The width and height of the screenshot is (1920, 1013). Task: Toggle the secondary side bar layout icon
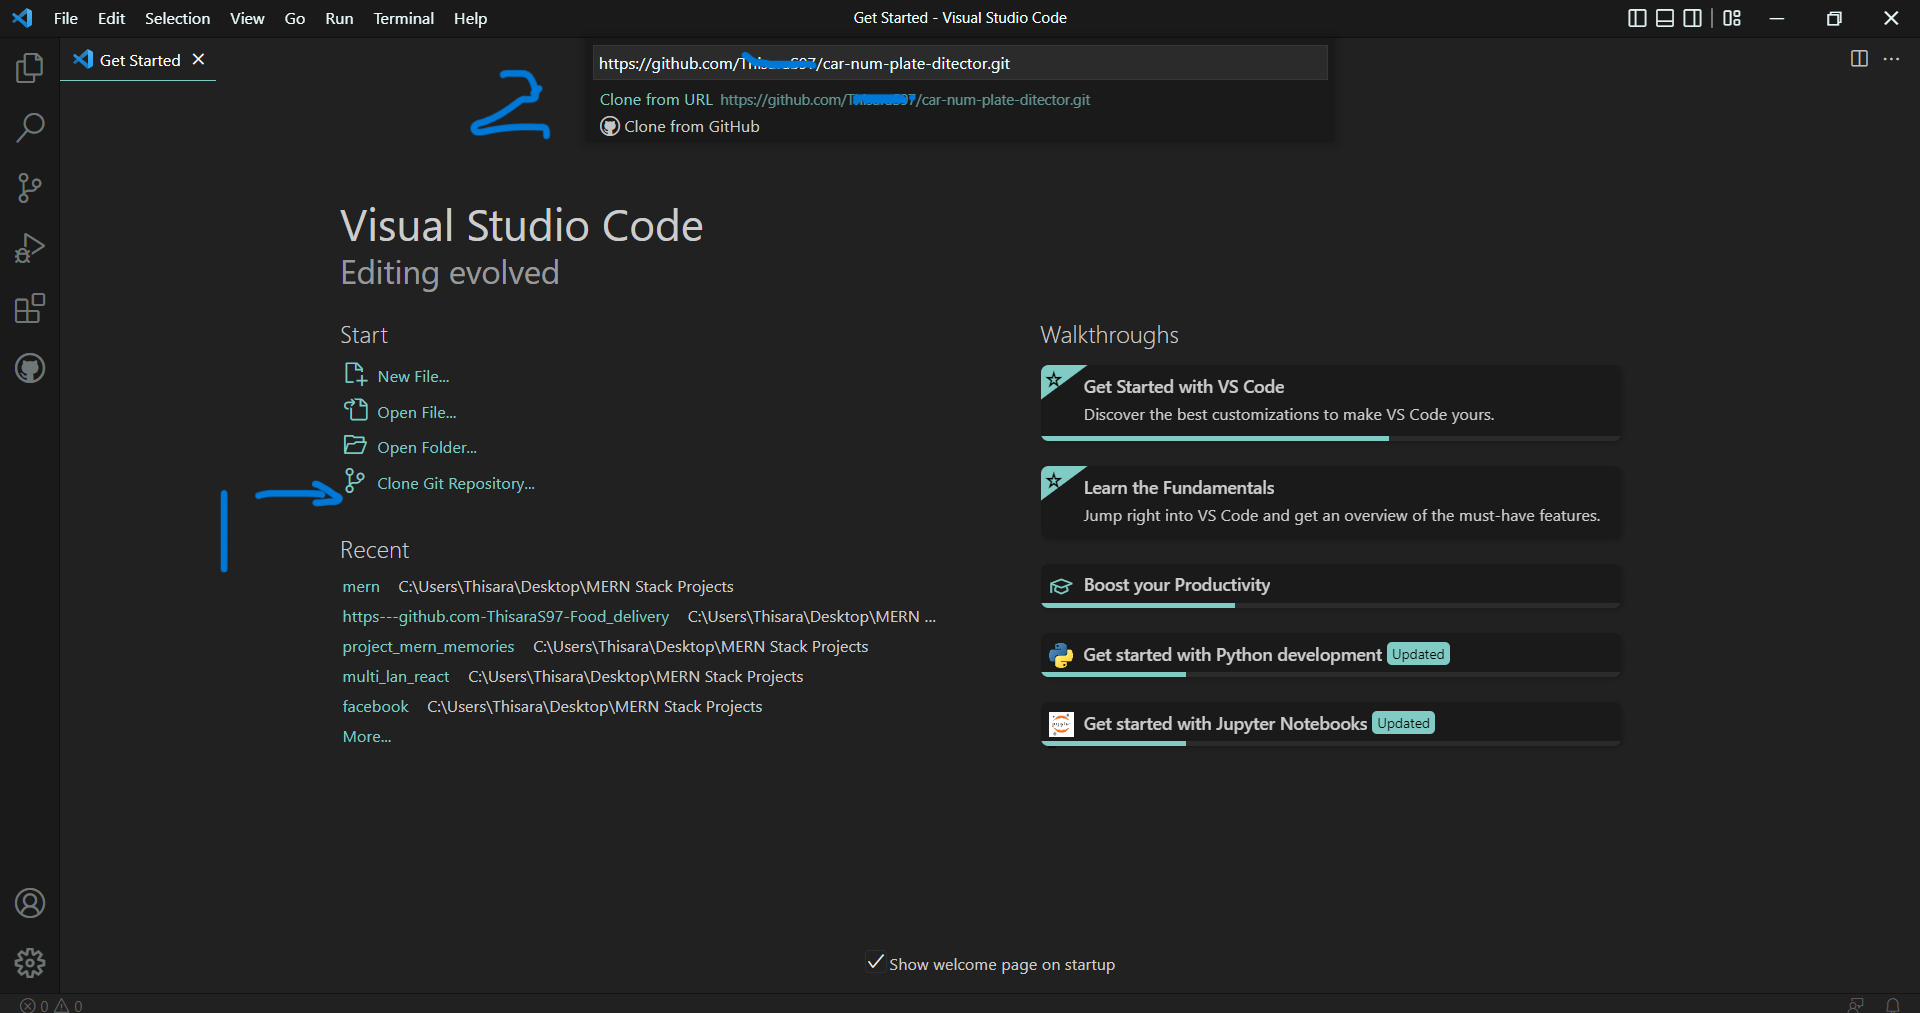tap(1693, 18)
